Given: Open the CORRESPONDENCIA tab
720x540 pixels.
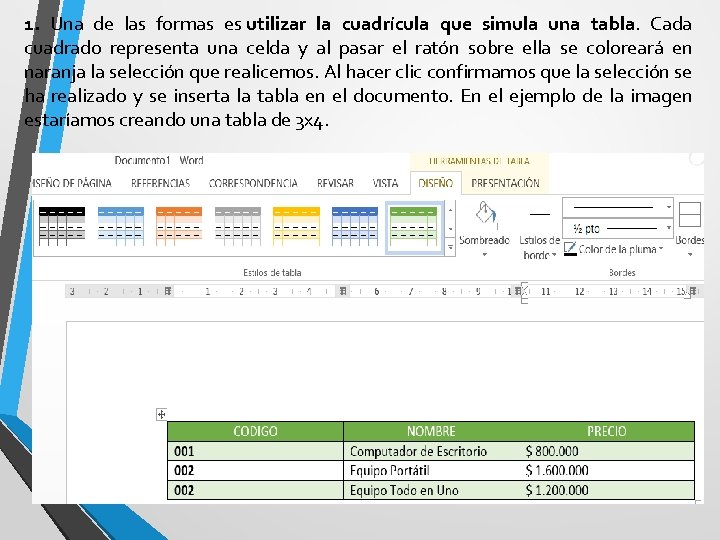Looking at the screenshot, I should tap(253, 183).
